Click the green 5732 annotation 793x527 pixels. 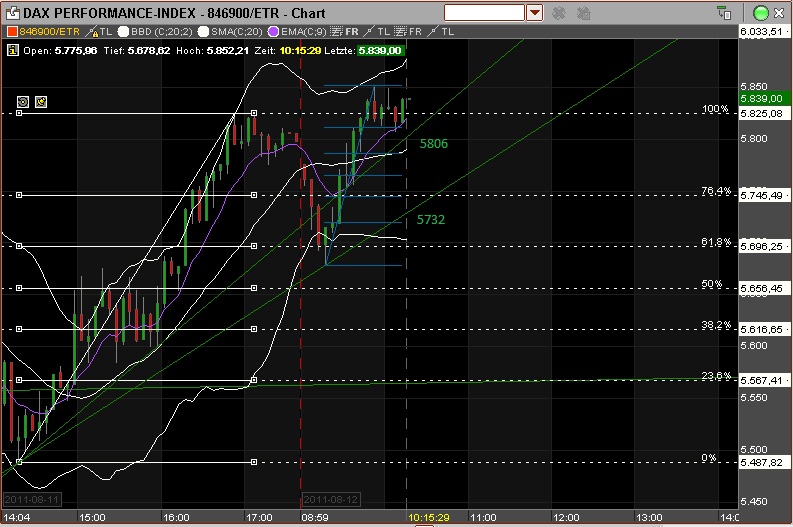431,219
